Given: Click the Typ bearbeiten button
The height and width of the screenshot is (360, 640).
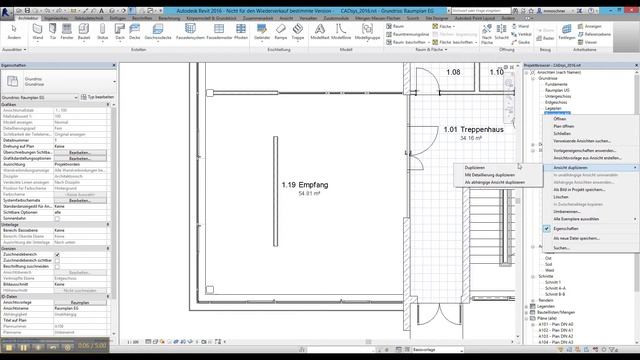Looking at the screenshot, I should point(97,97).
